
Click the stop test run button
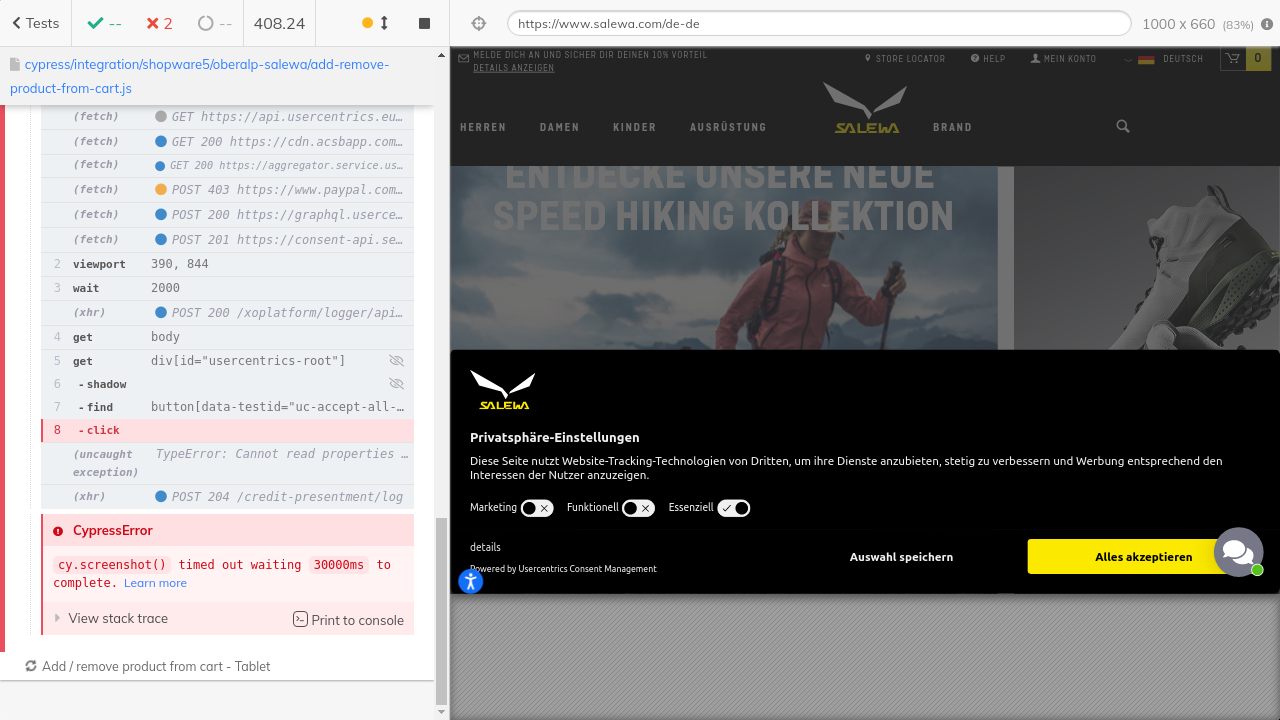pos(424,23)
